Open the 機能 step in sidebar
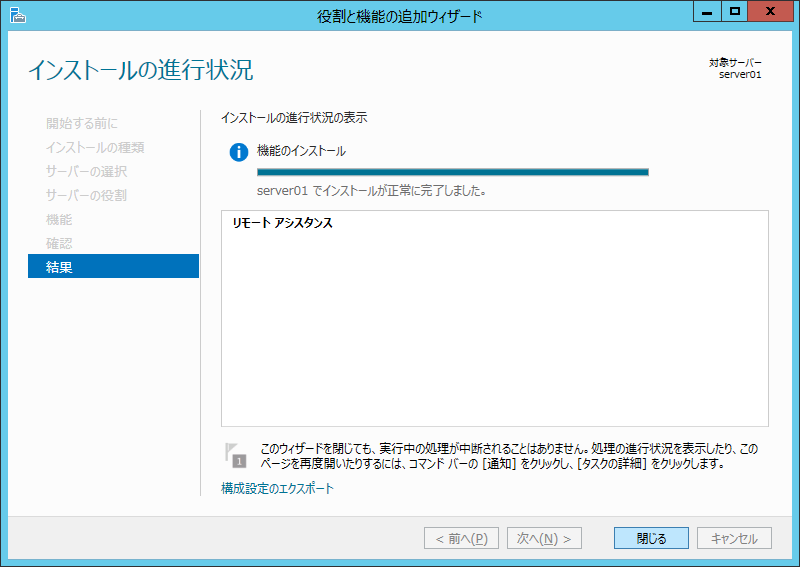 (59, 219)
